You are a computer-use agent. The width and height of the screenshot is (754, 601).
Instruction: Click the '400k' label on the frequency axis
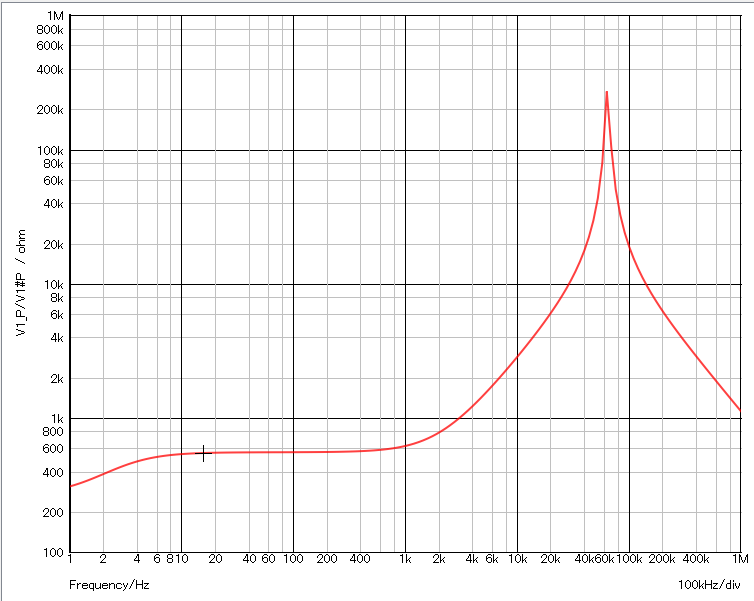pyautogui.click(x=696, y=559)
